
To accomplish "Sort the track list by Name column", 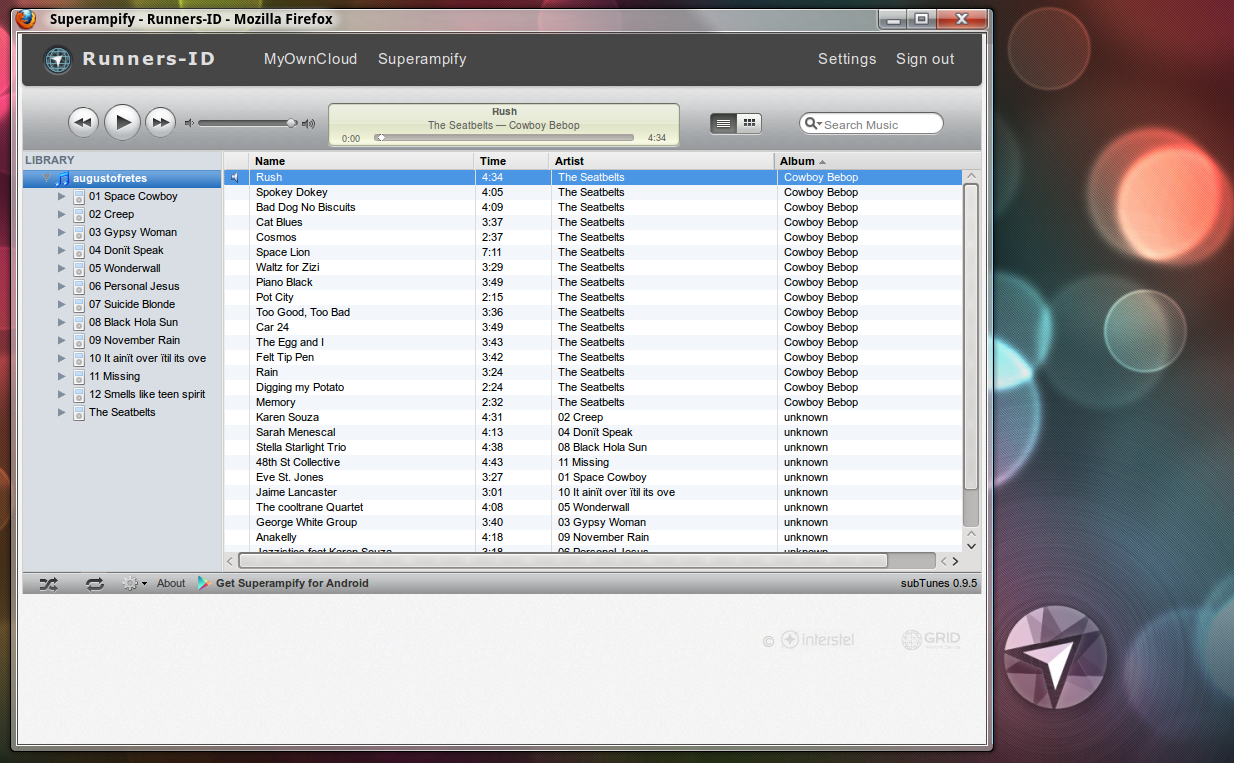I will click(362, 161).
